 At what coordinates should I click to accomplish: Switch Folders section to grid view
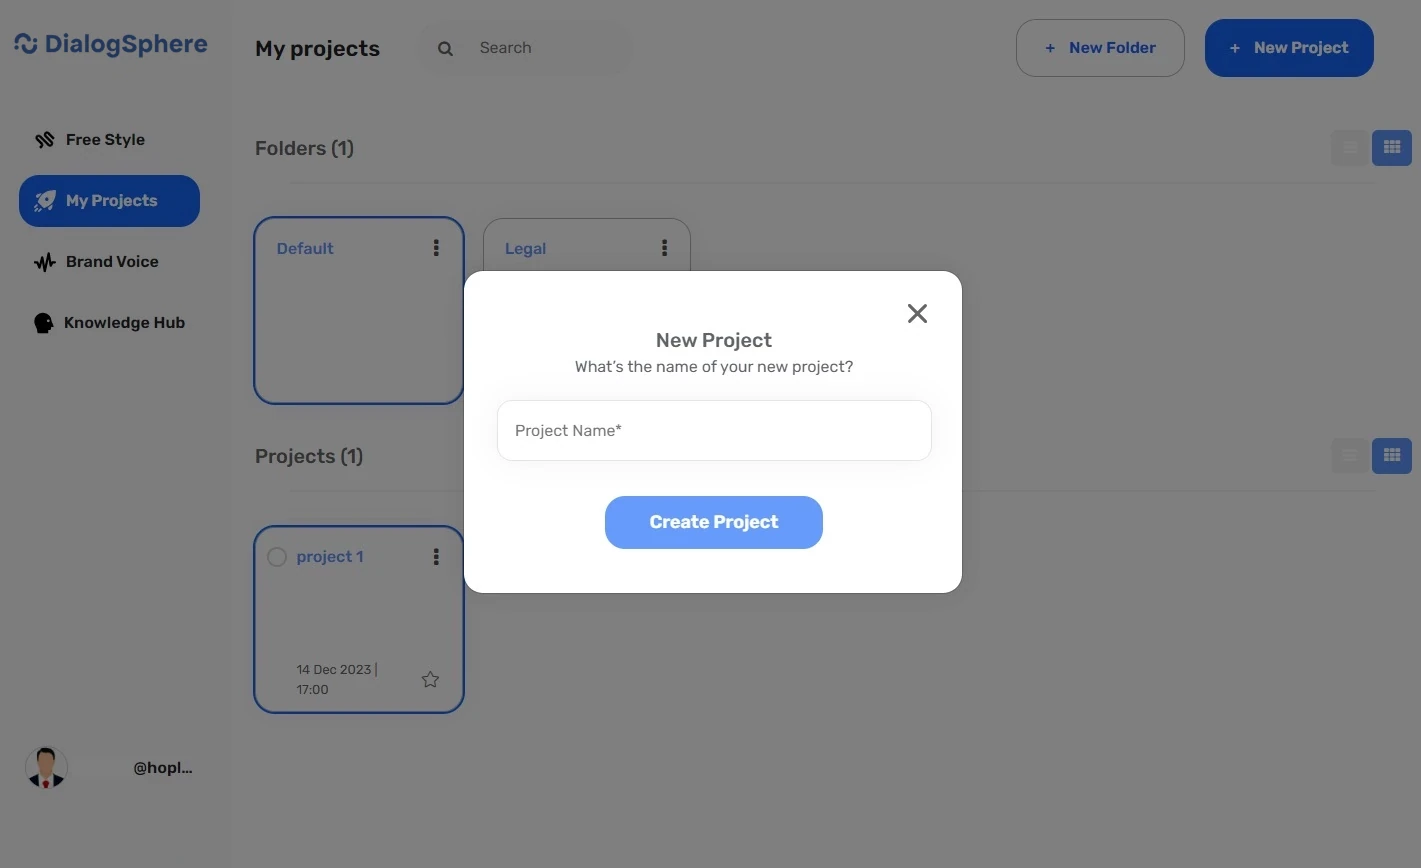coord(1391,147)
